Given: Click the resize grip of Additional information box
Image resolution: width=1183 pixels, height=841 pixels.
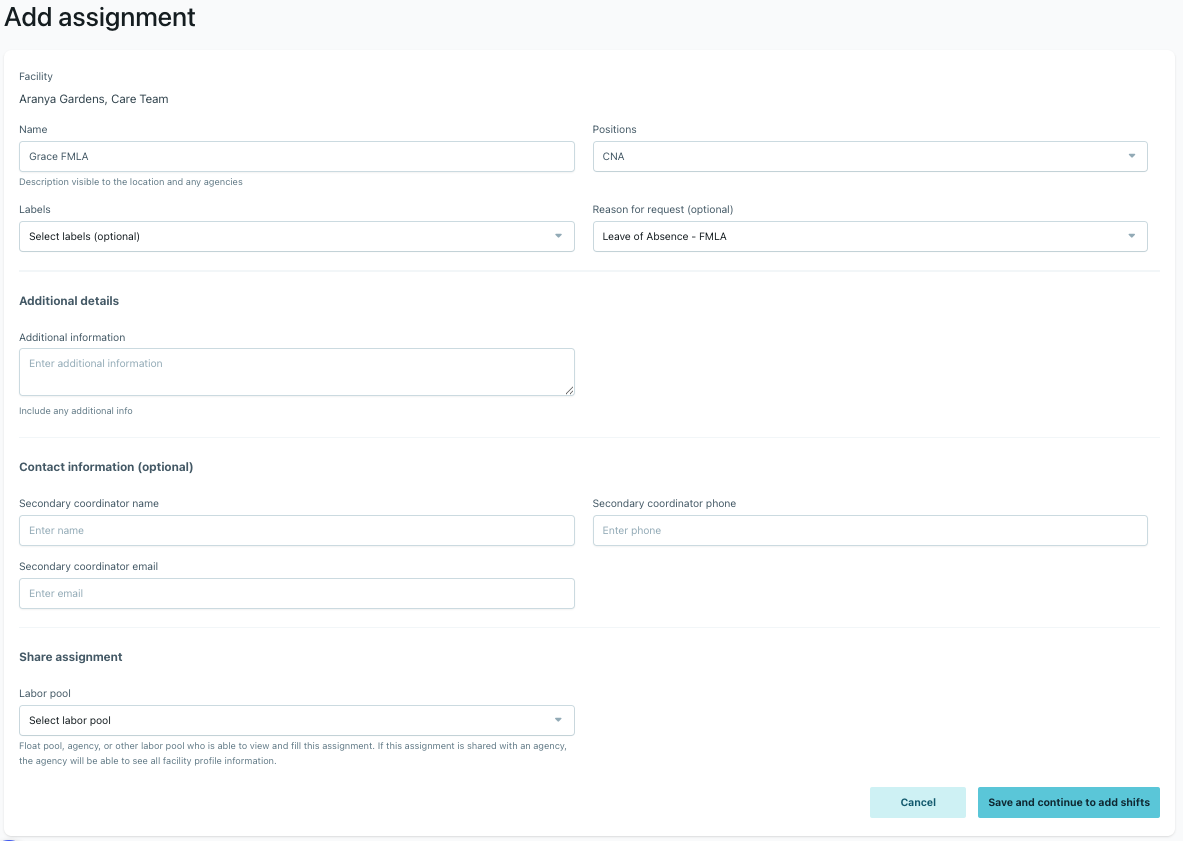Looking at the screenshot, I should pyautogui.click(x=569, y=390).
